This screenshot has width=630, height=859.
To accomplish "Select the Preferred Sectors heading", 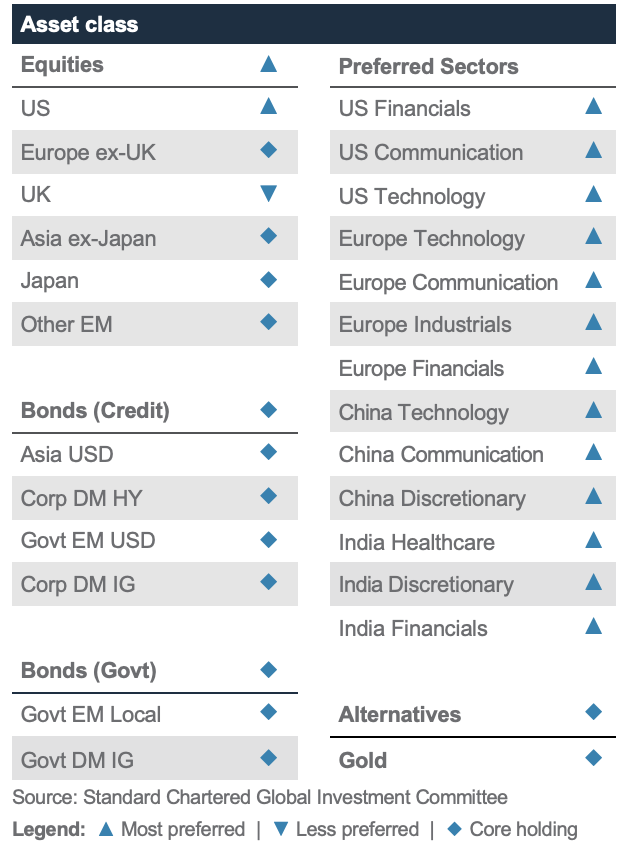I will 428,66.
